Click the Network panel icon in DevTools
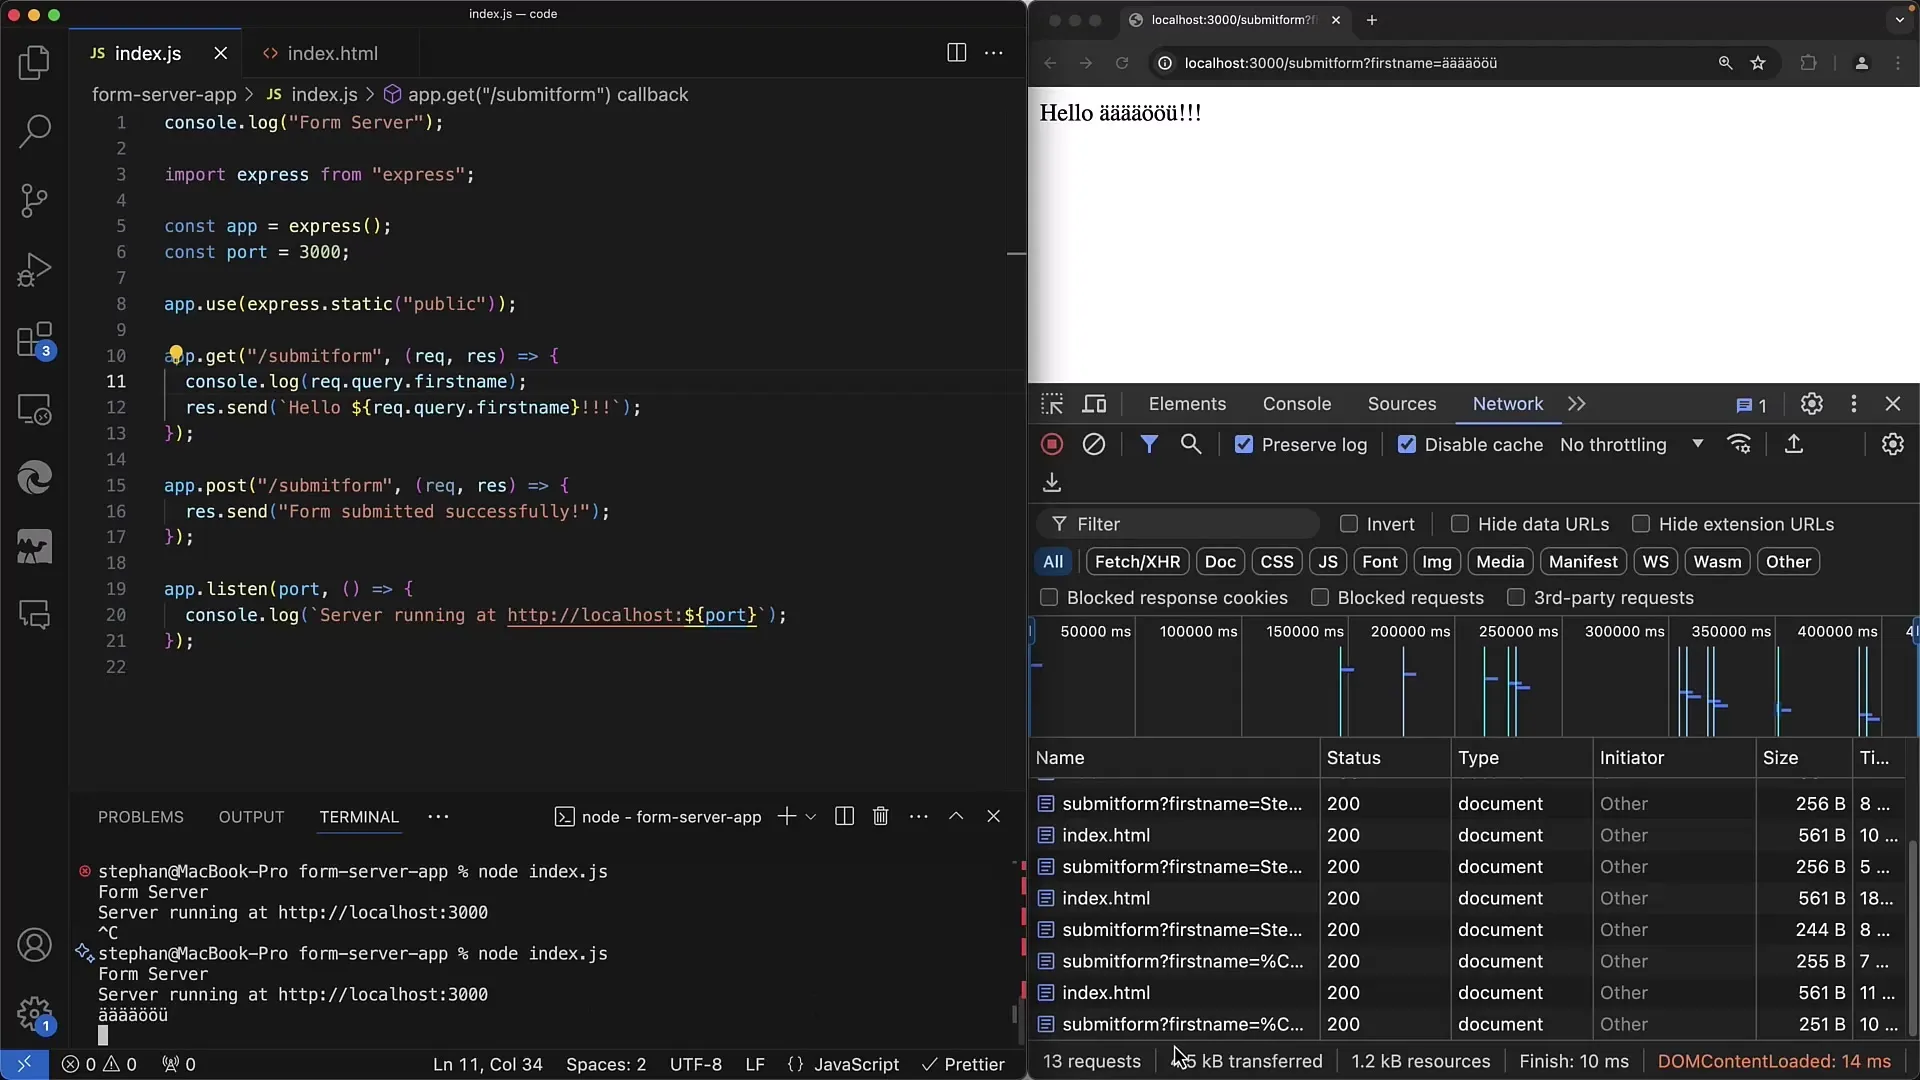 [1509, 404]
